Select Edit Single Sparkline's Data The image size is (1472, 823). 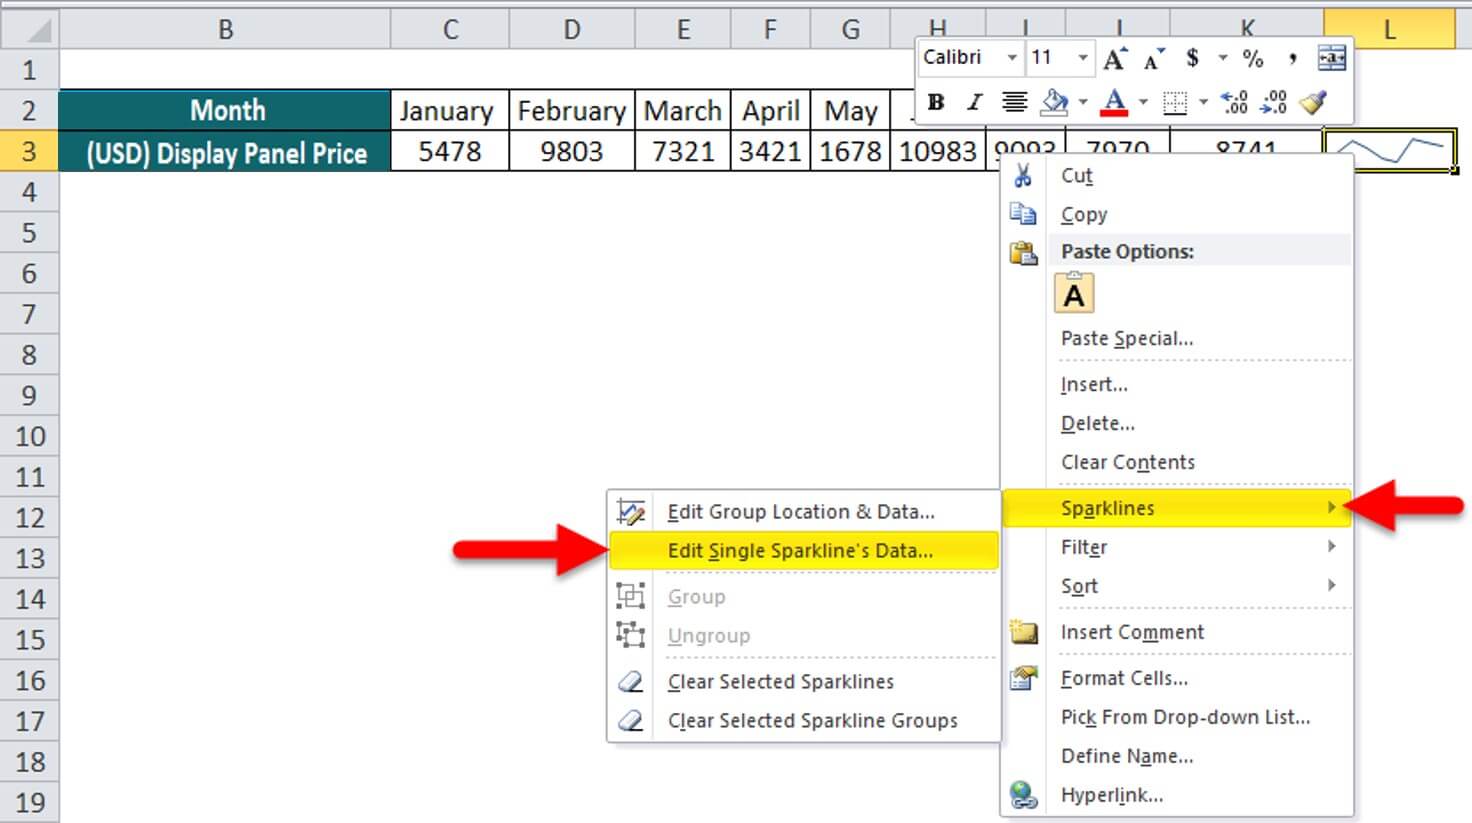tap(803, 551)
